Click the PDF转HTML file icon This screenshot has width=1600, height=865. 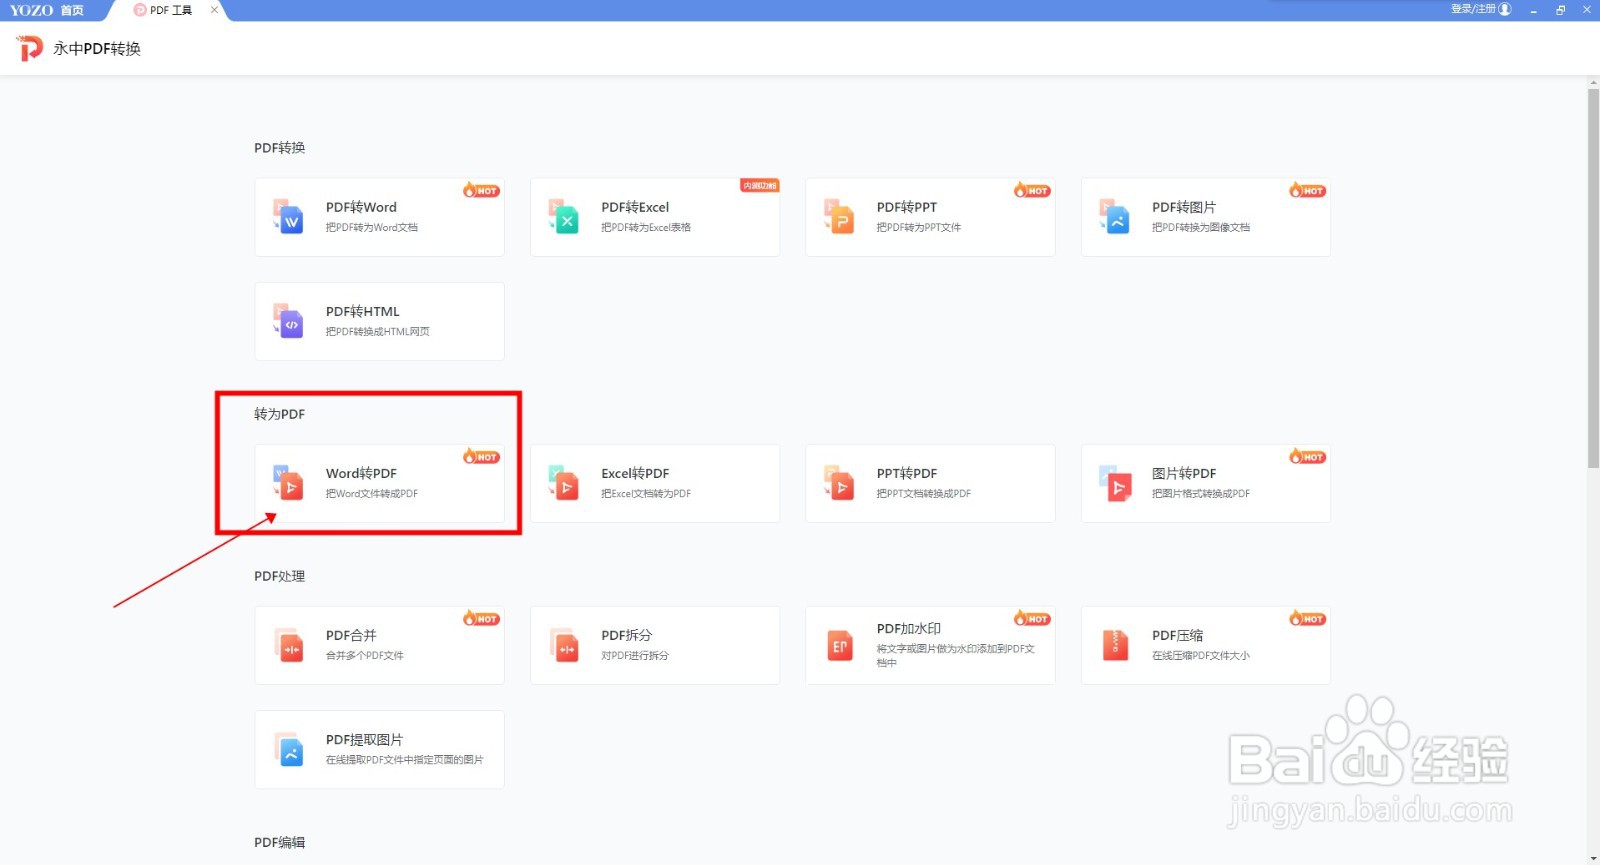[288, 321]
